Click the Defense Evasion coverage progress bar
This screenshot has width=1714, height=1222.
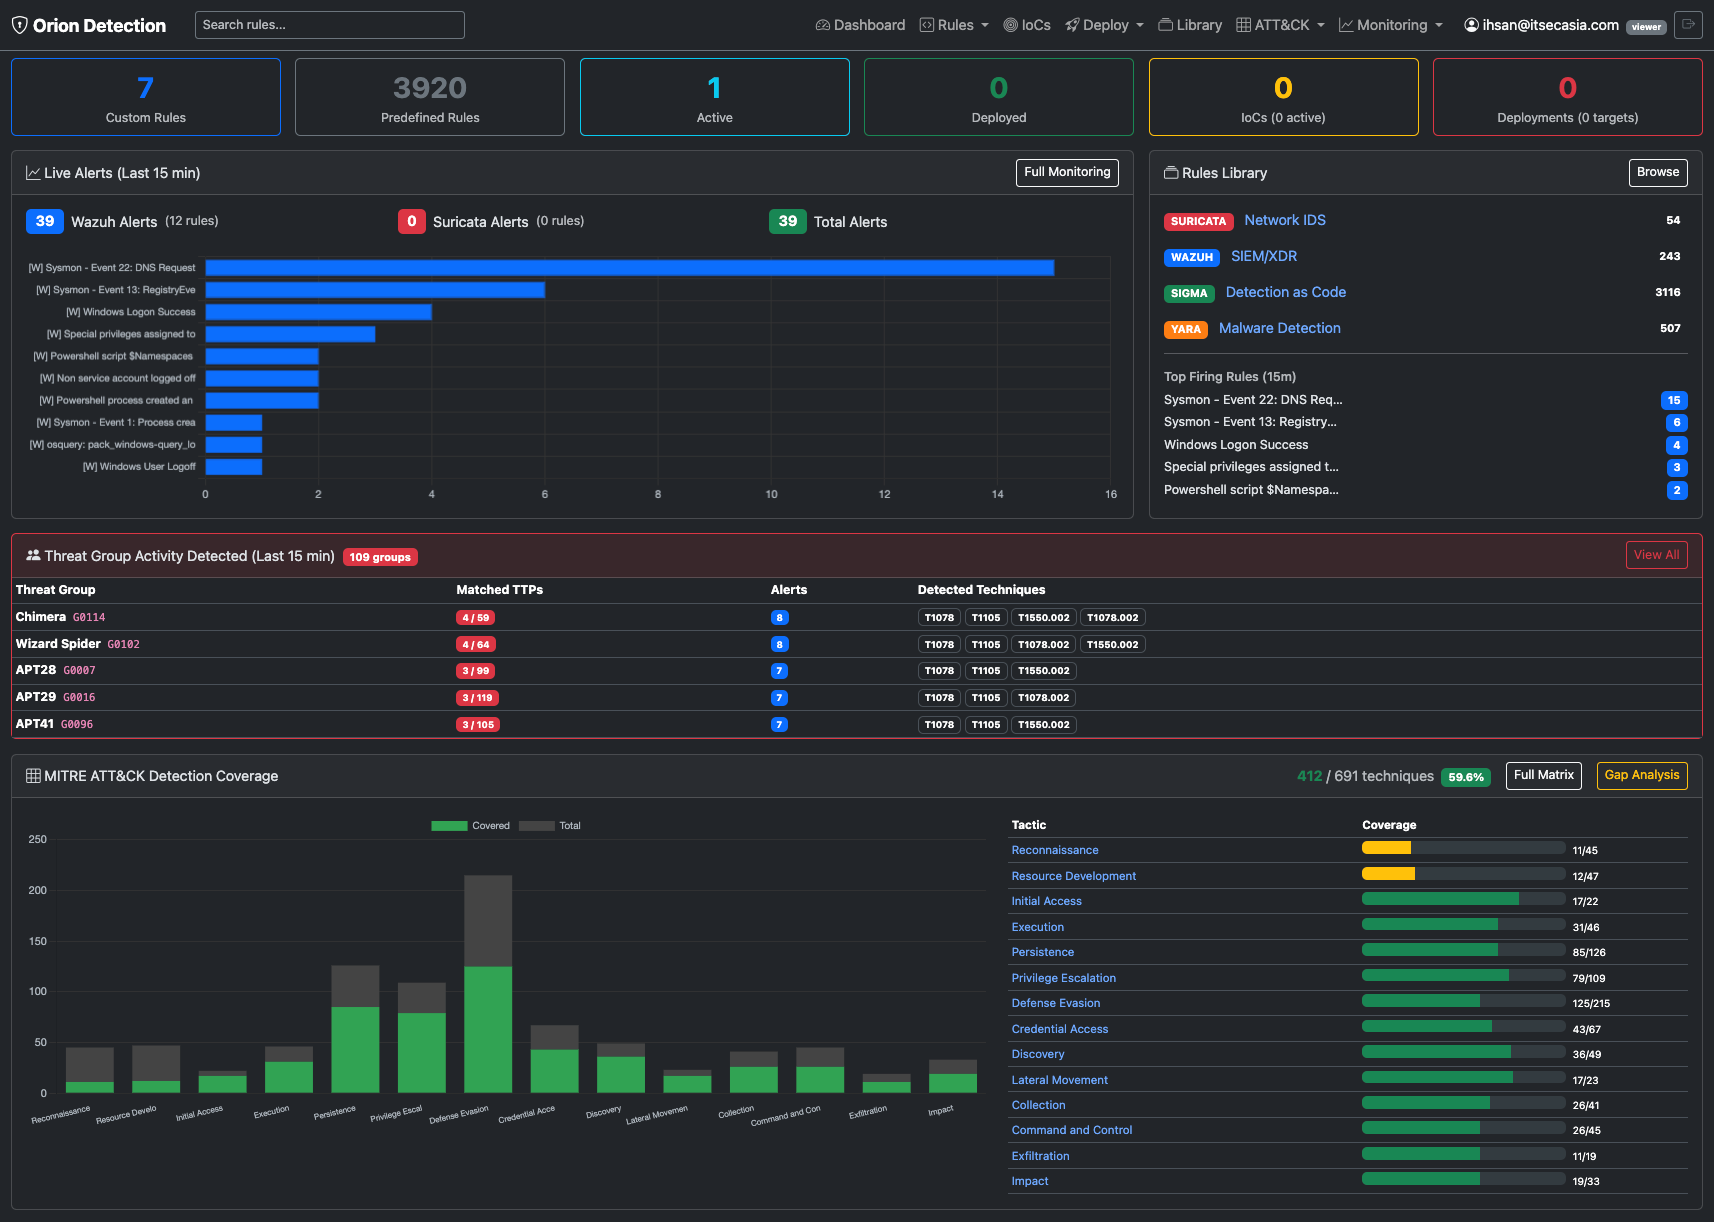(x=1463, y=1001)
